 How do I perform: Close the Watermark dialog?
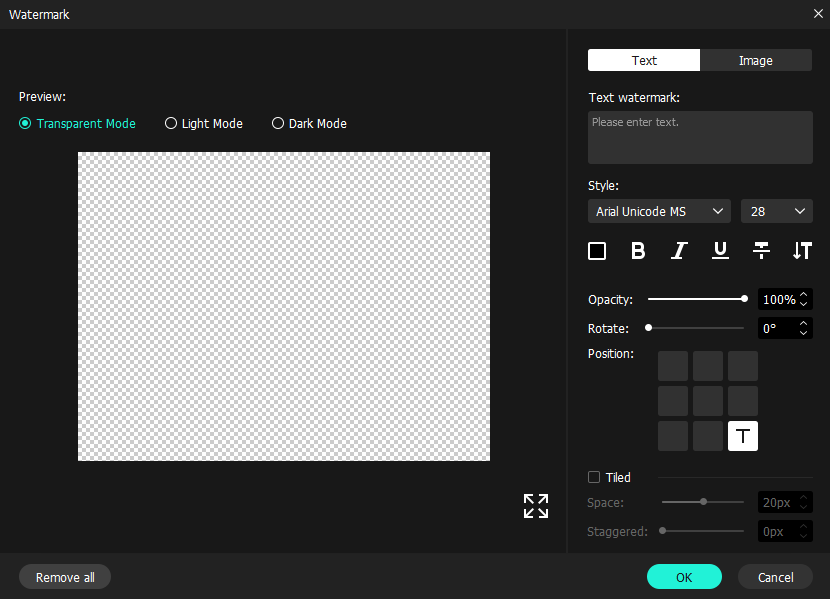click(818, 14)
